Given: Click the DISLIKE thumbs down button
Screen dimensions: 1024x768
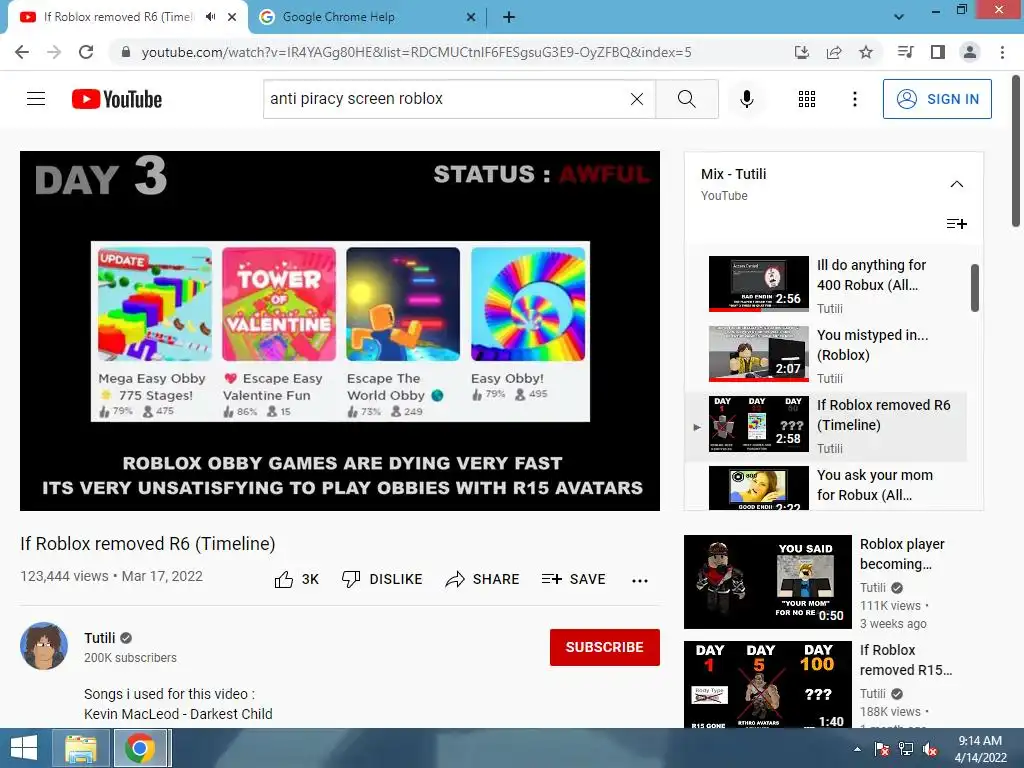Looking at the screenshot, I should point(382,579).
